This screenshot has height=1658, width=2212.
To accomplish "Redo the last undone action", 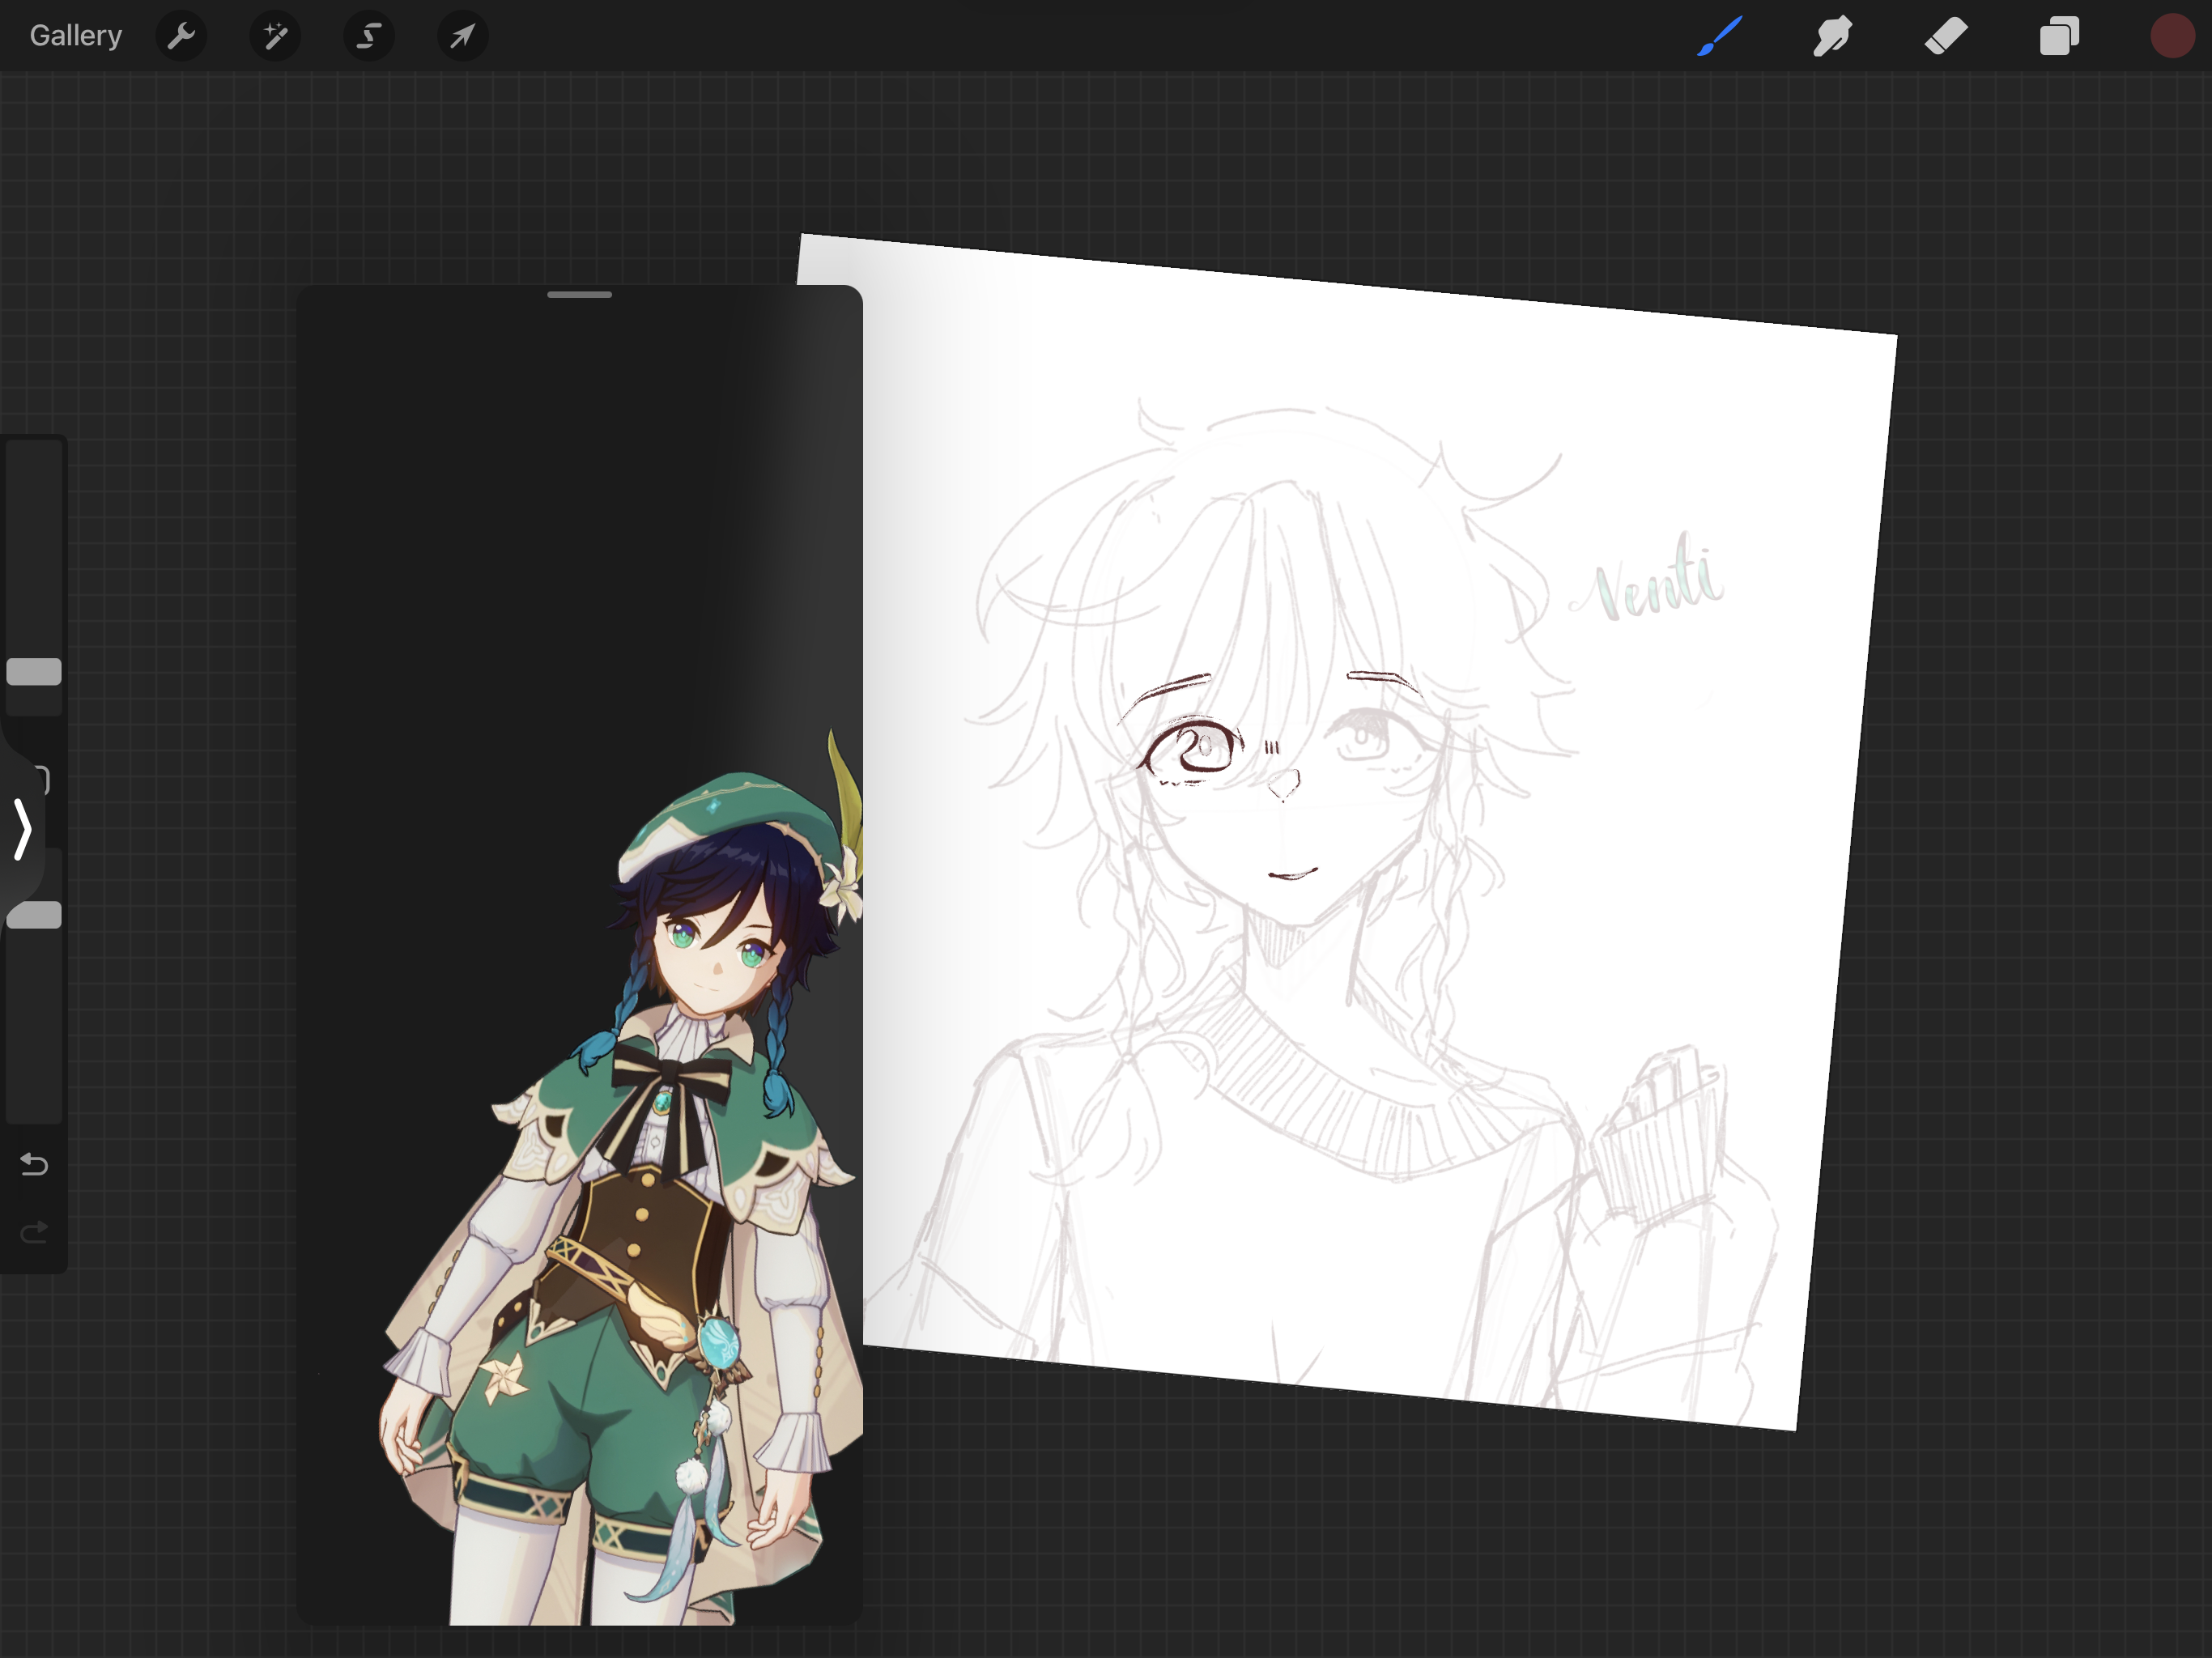I will pos(33,1231).
